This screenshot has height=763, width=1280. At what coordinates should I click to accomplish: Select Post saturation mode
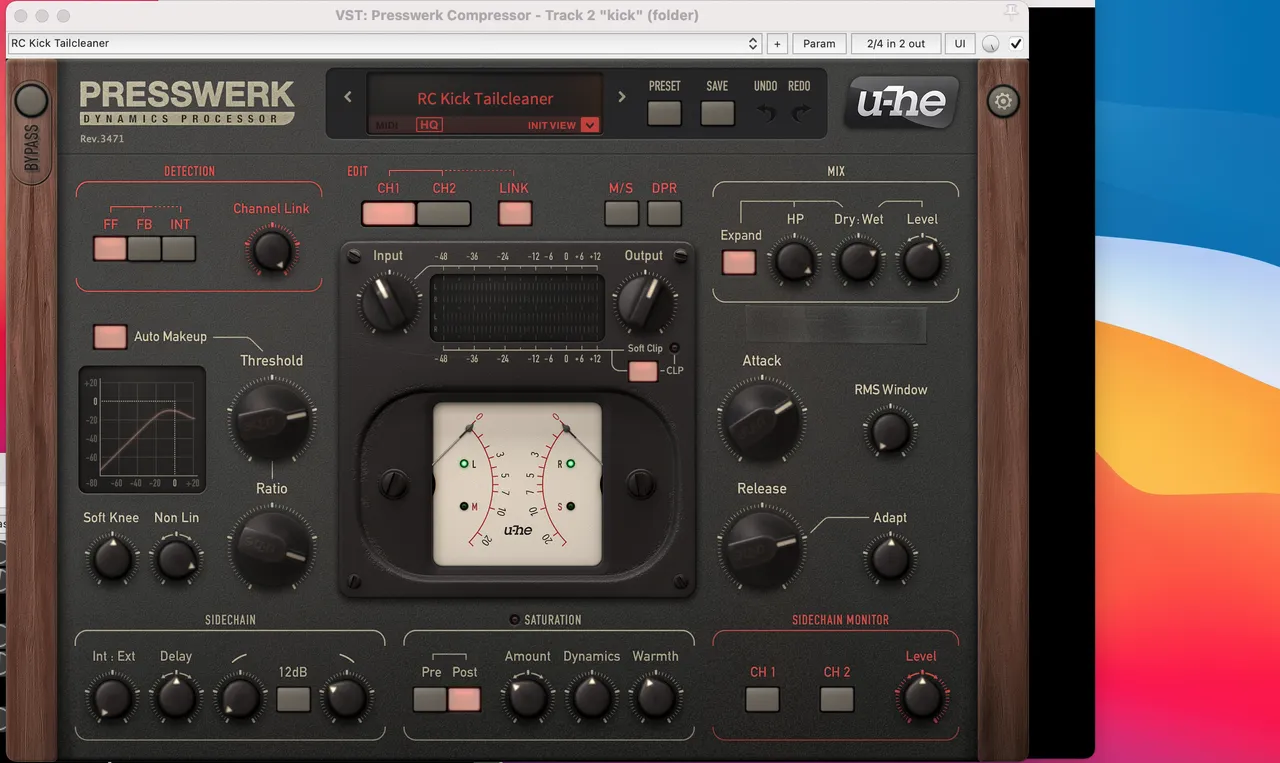(464, 699)
